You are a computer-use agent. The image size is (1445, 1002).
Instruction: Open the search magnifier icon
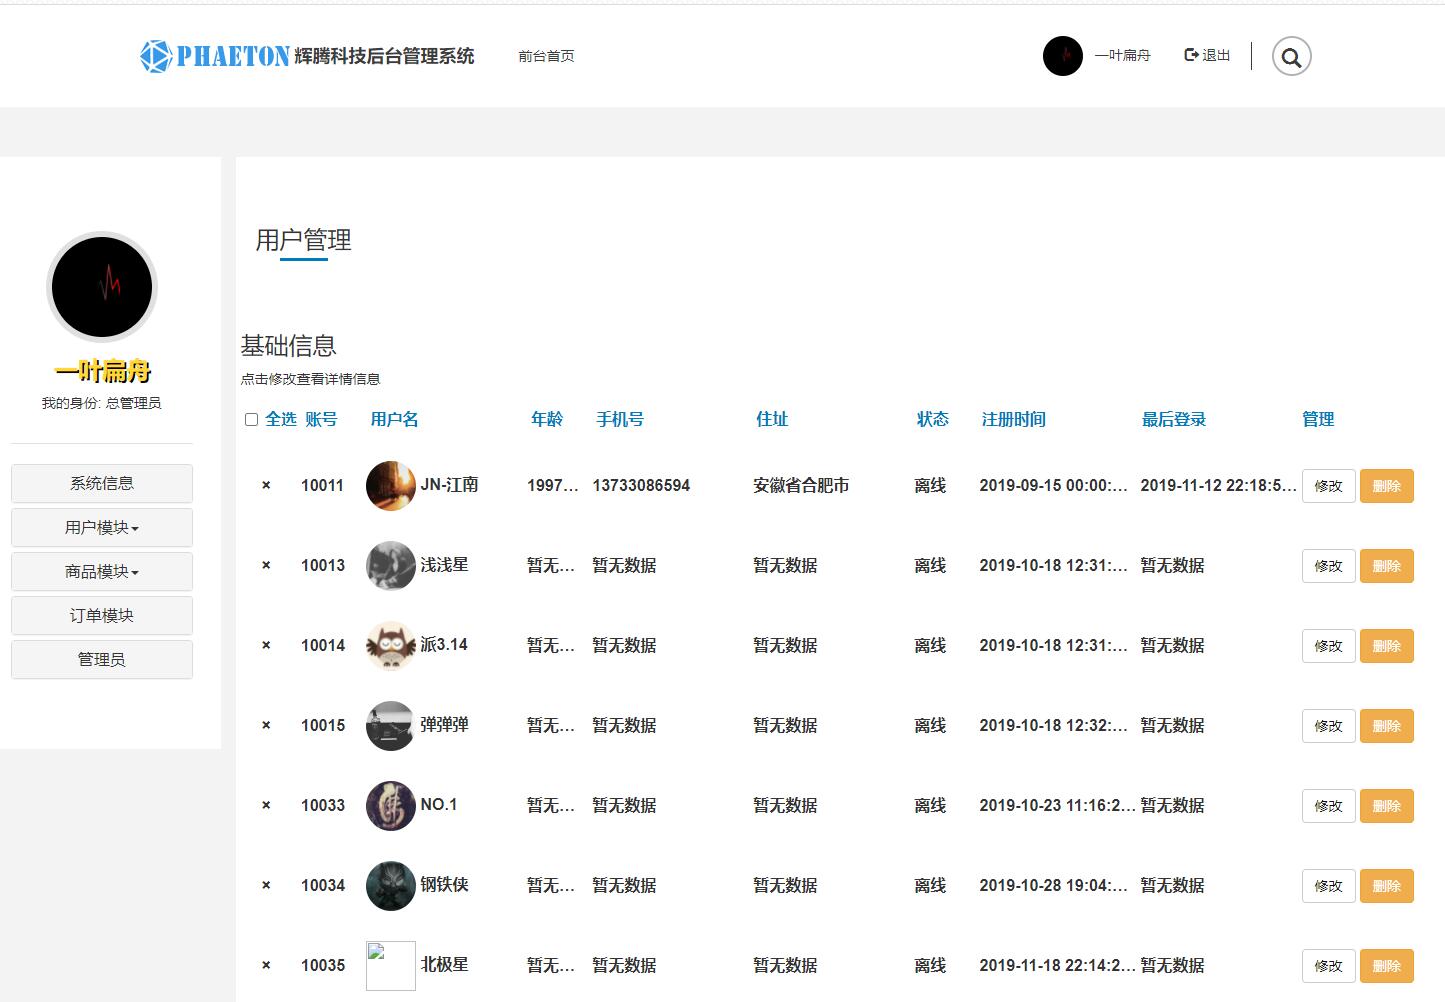pyautogui.click(x=1291, y=57)
